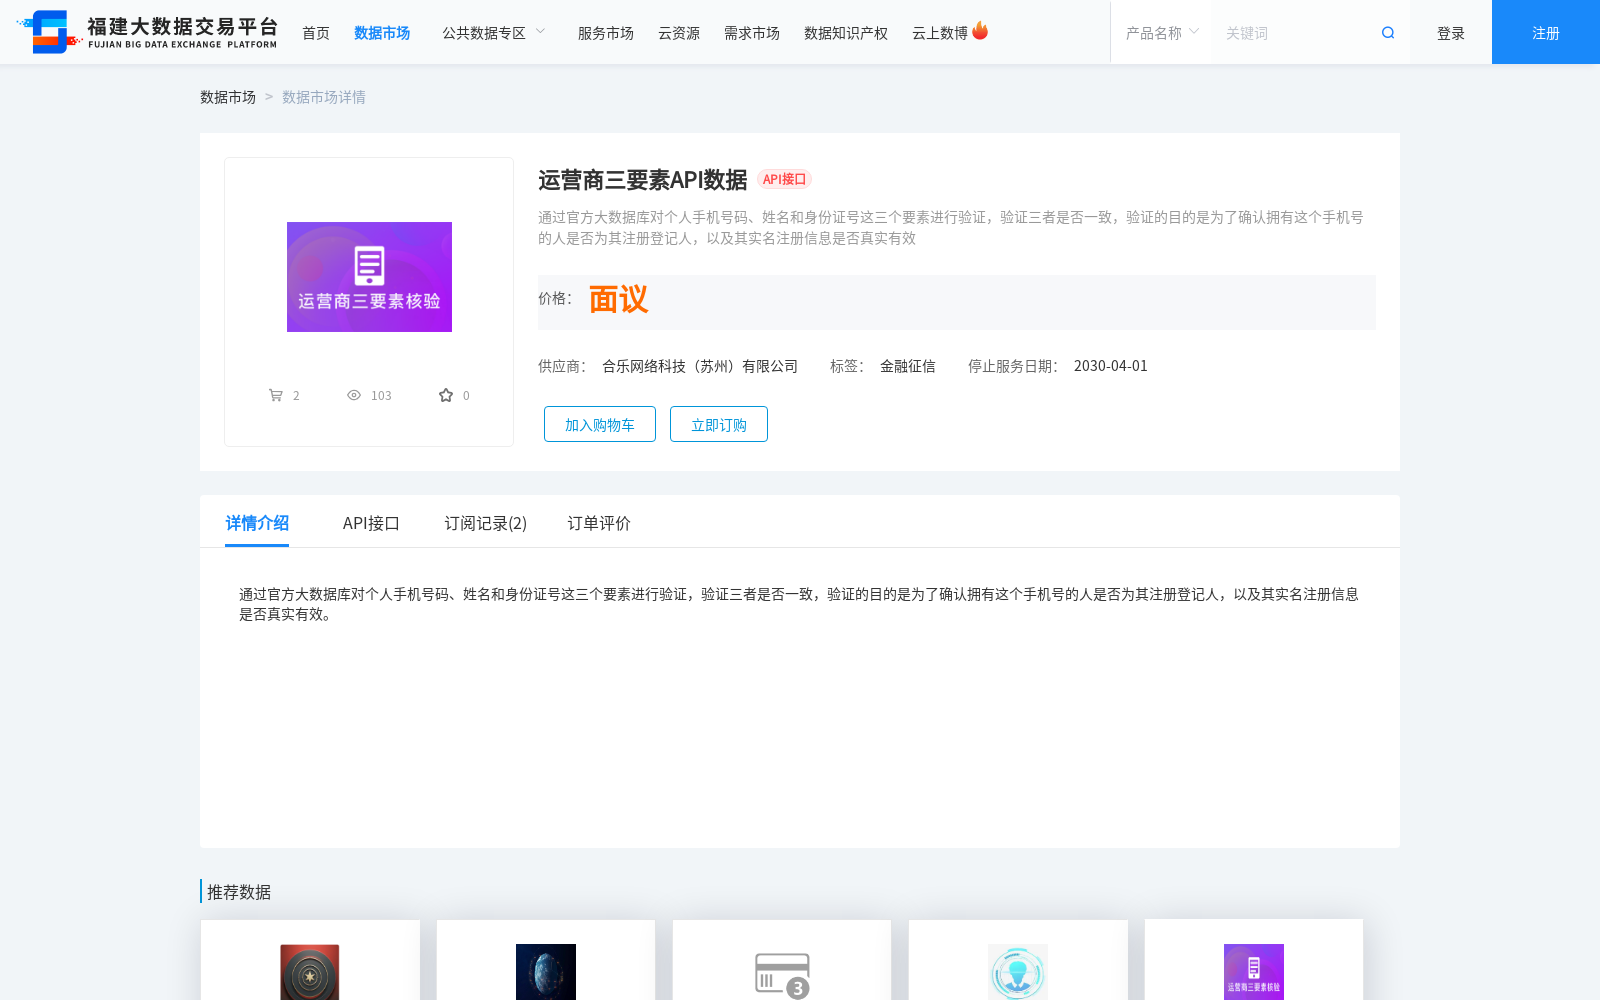The image size is (1600, 1000).
Task: Click the 登录 login link
Action: (x=1451, y=33)
